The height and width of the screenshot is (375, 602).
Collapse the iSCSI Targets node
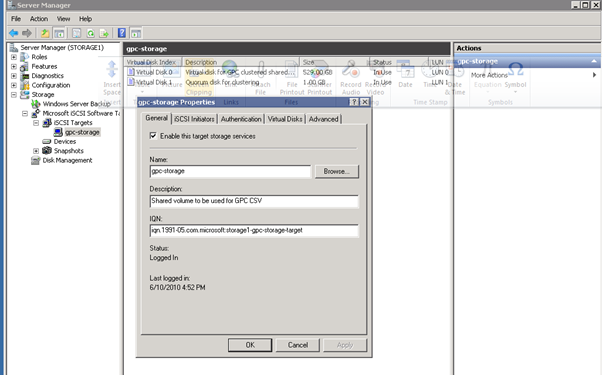point(36,123)
